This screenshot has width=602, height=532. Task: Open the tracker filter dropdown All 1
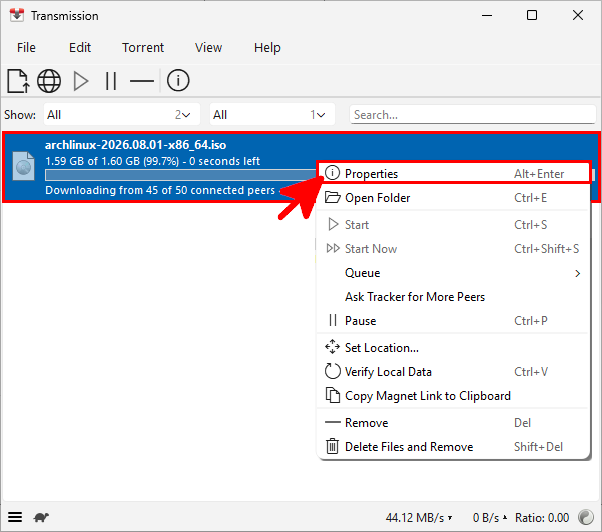[272, 114]
